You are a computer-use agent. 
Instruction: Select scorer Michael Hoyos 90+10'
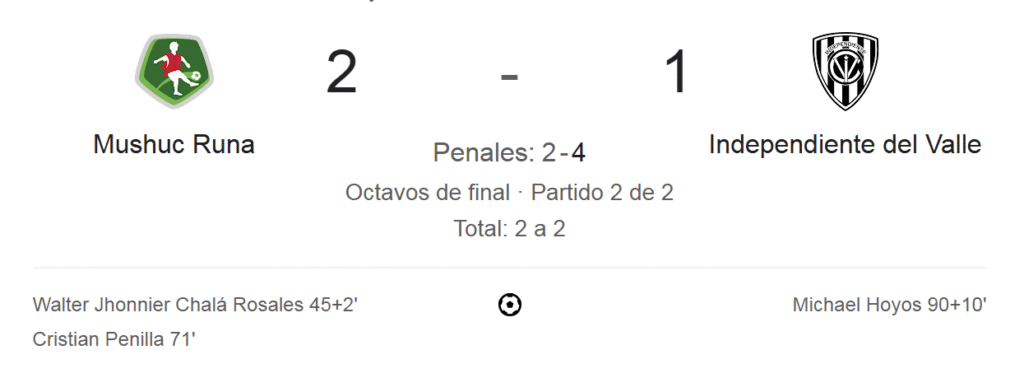[889, 305]
